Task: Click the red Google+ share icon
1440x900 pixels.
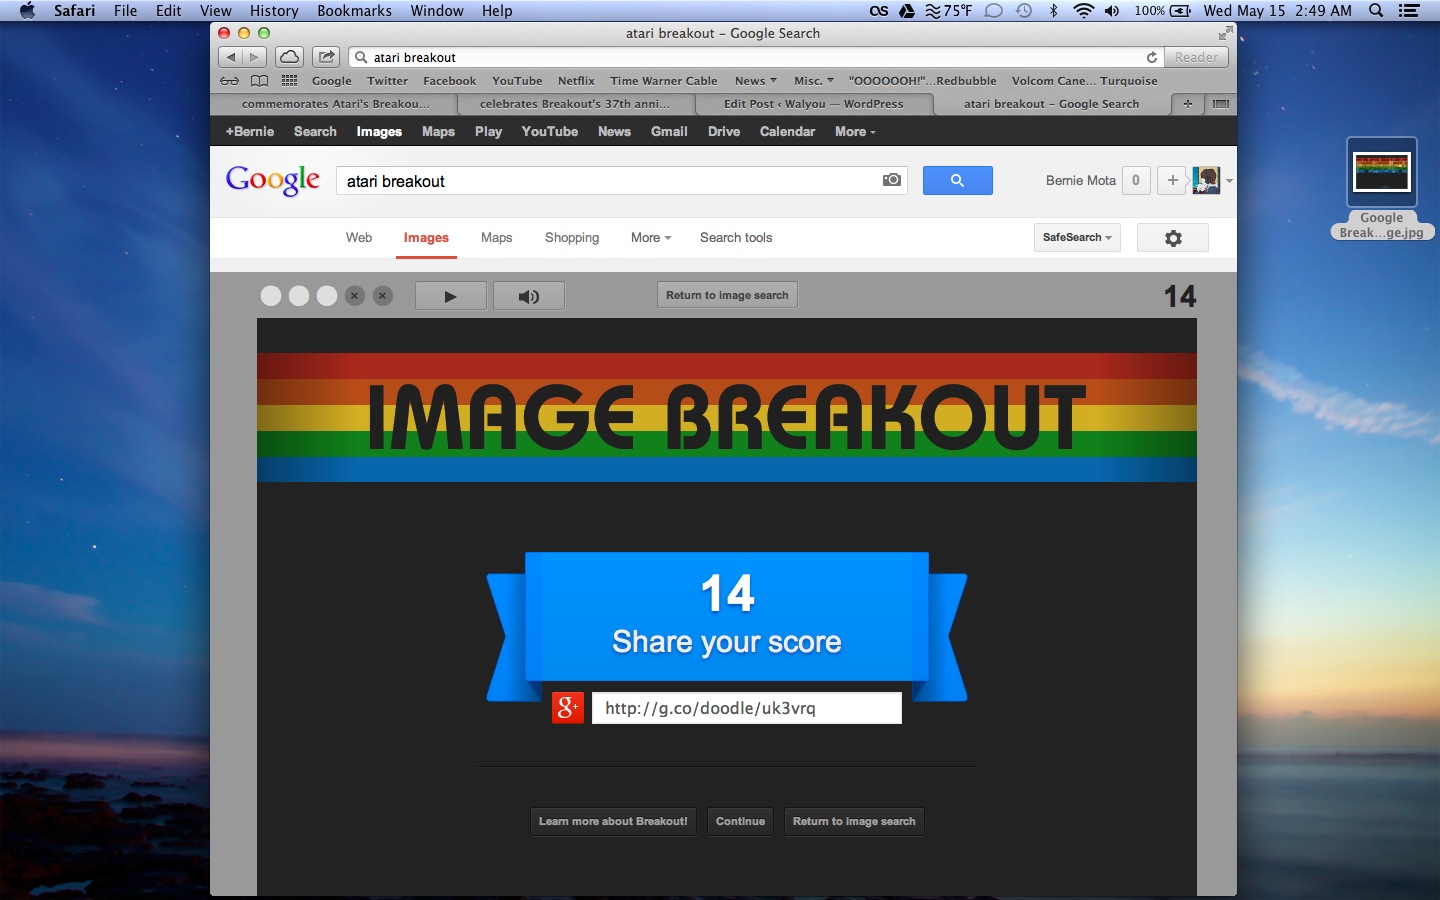Action: coord(568,708)
